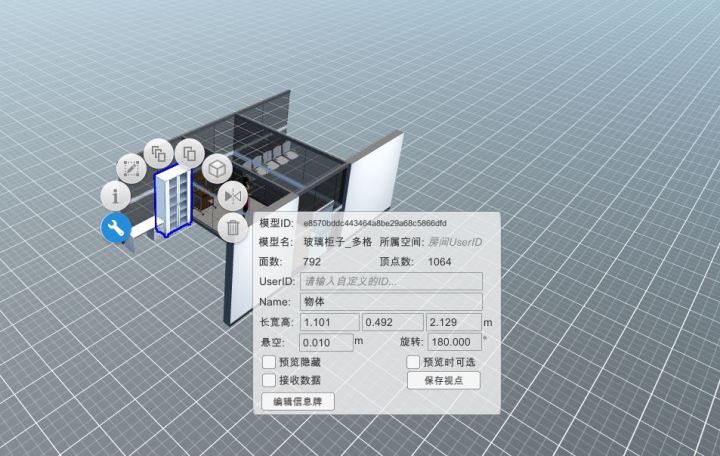This screenshot has height=456, width=720.
Task: Click the vertex count value 1064
Action: coord(439,262)
